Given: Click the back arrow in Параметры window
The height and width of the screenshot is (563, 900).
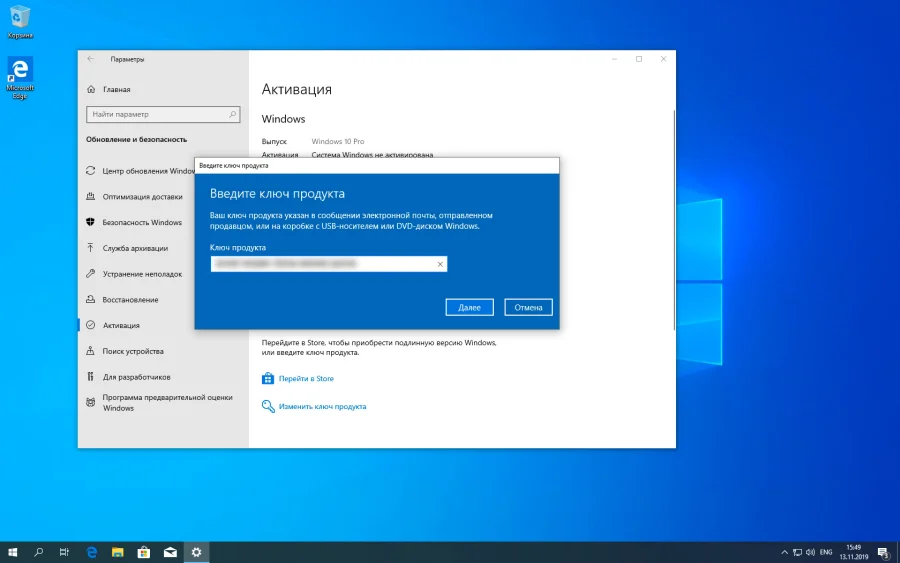Looking at the screenshot, I should [91, 59].
